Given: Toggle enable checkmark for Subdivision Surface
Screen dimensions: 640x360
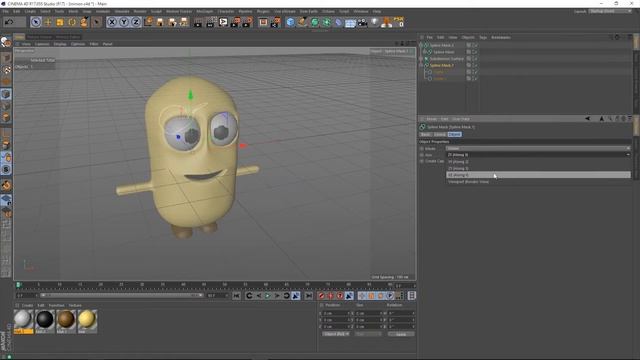Looking at the screenshot, I should coord(476,59).
